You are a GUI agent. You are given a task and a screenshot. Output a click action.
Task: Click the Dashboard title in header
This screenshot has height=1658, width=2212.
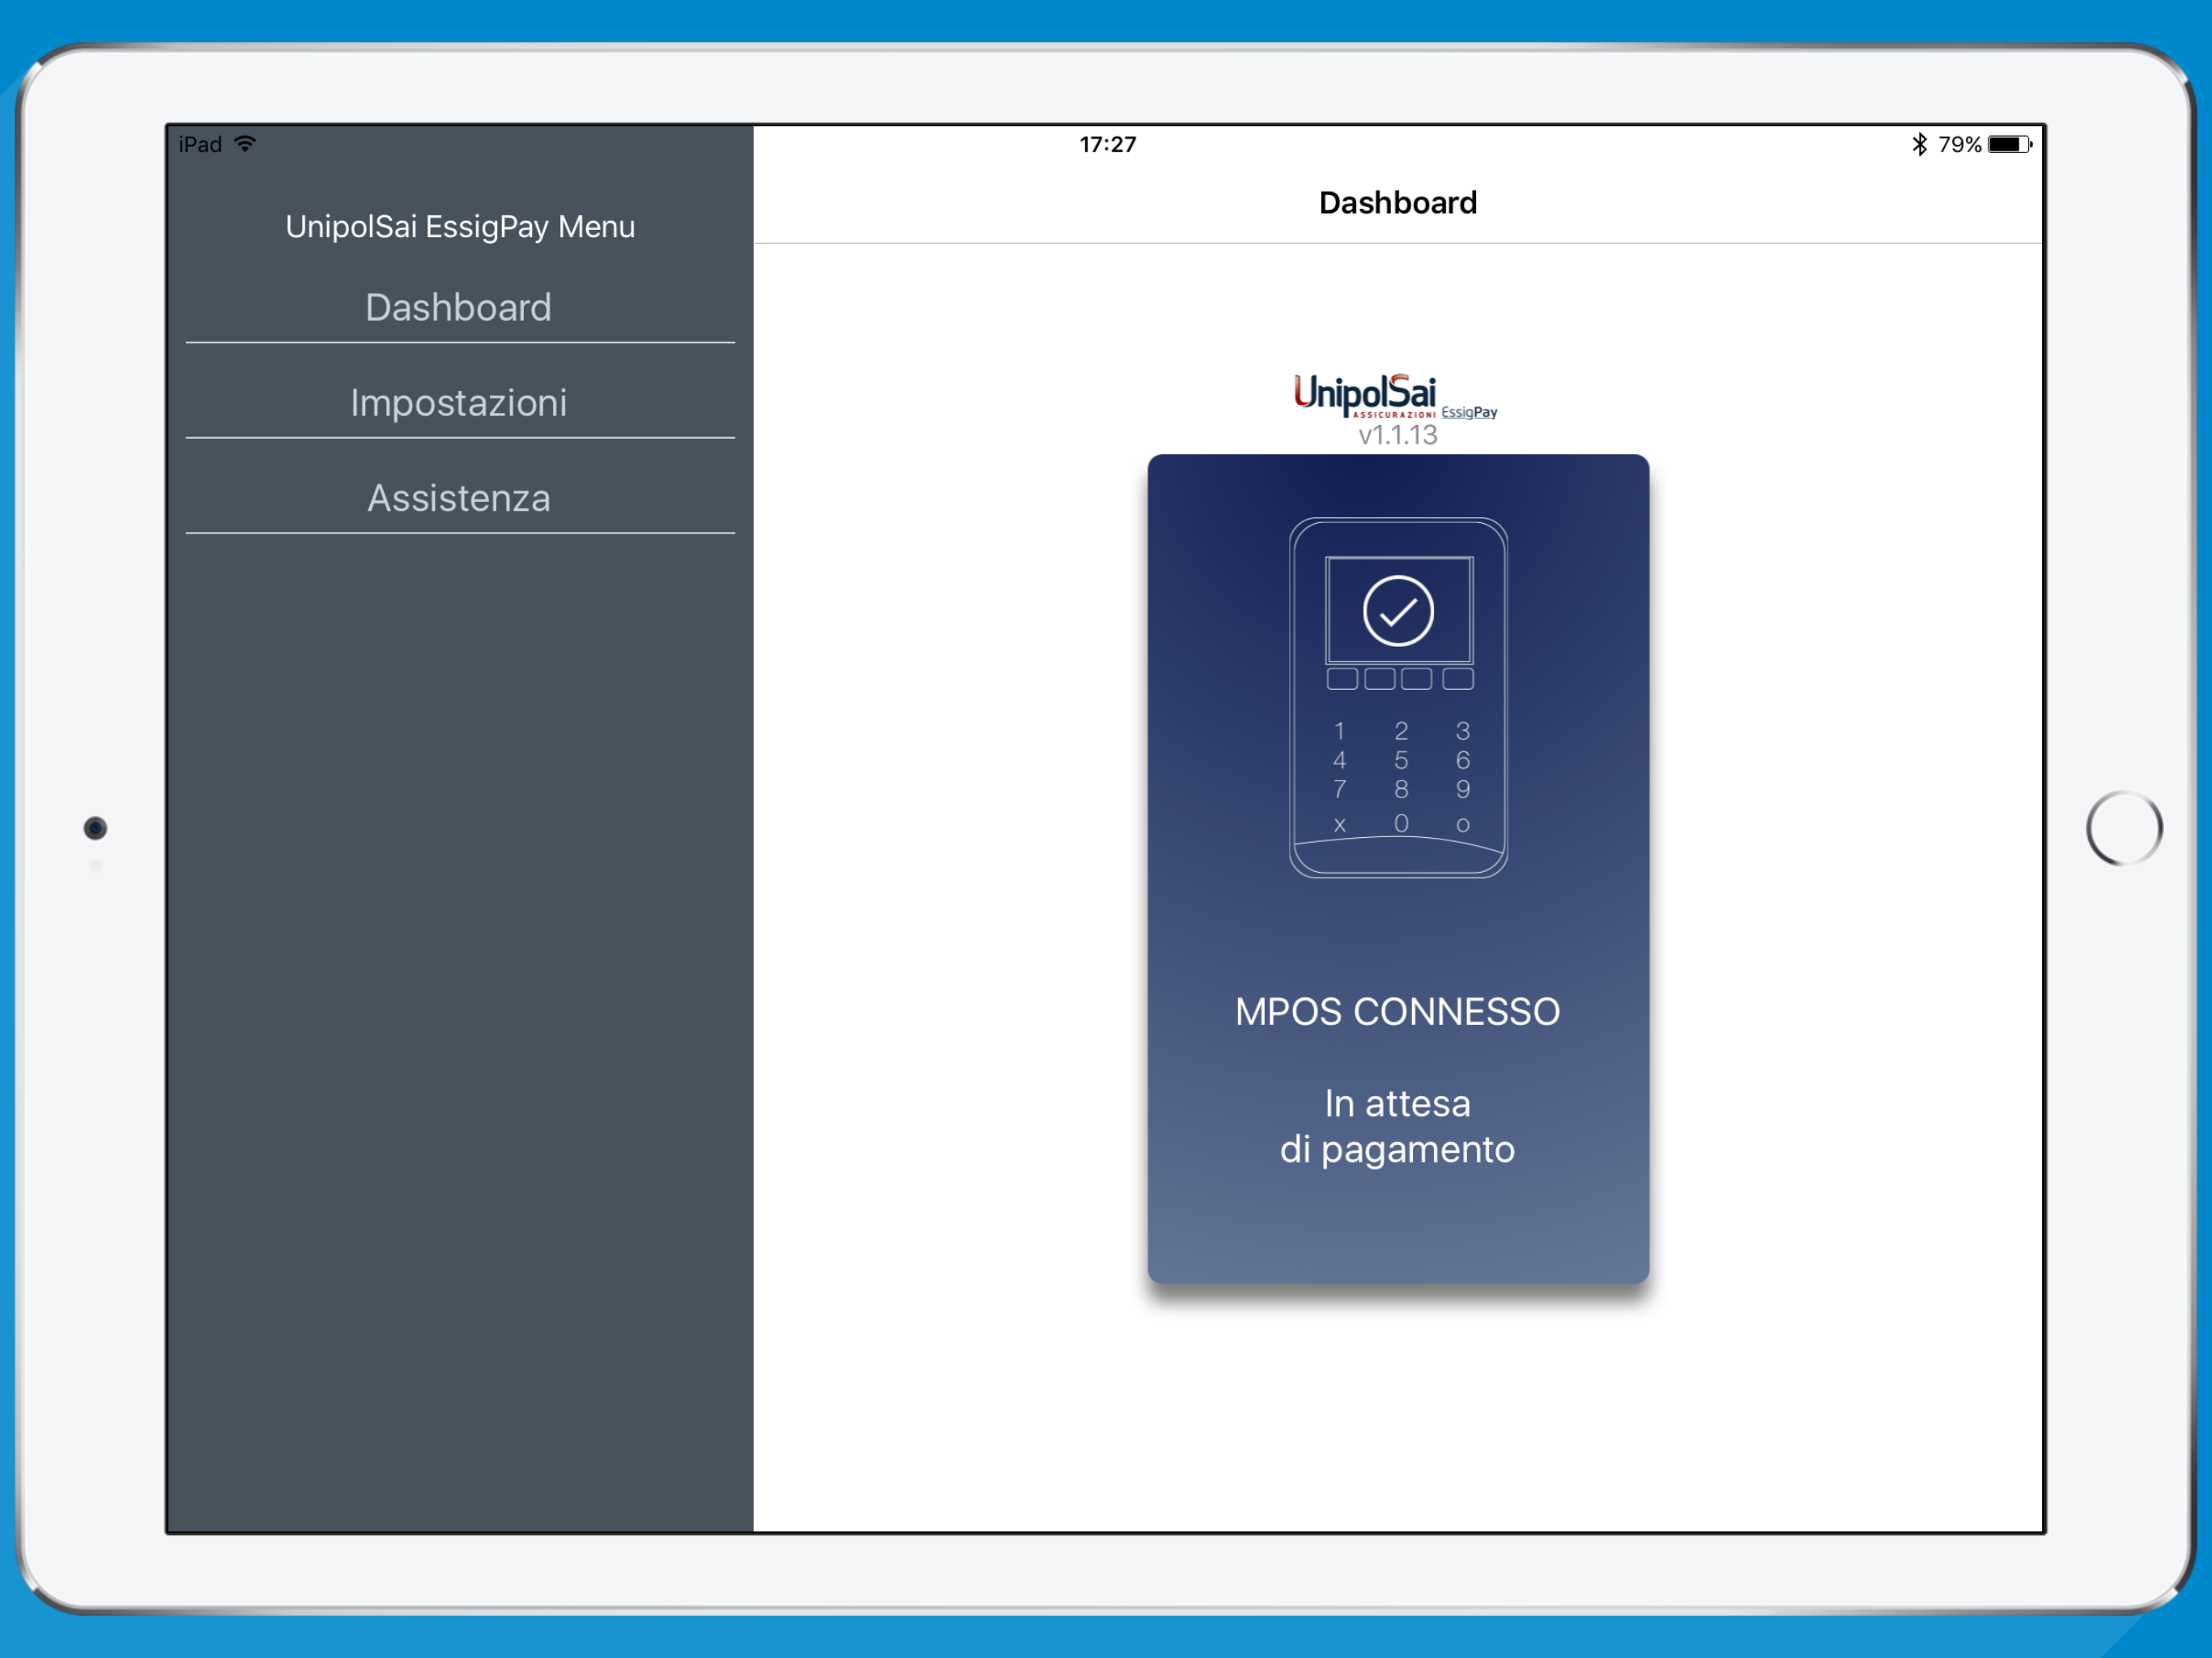click(1397, 203)
